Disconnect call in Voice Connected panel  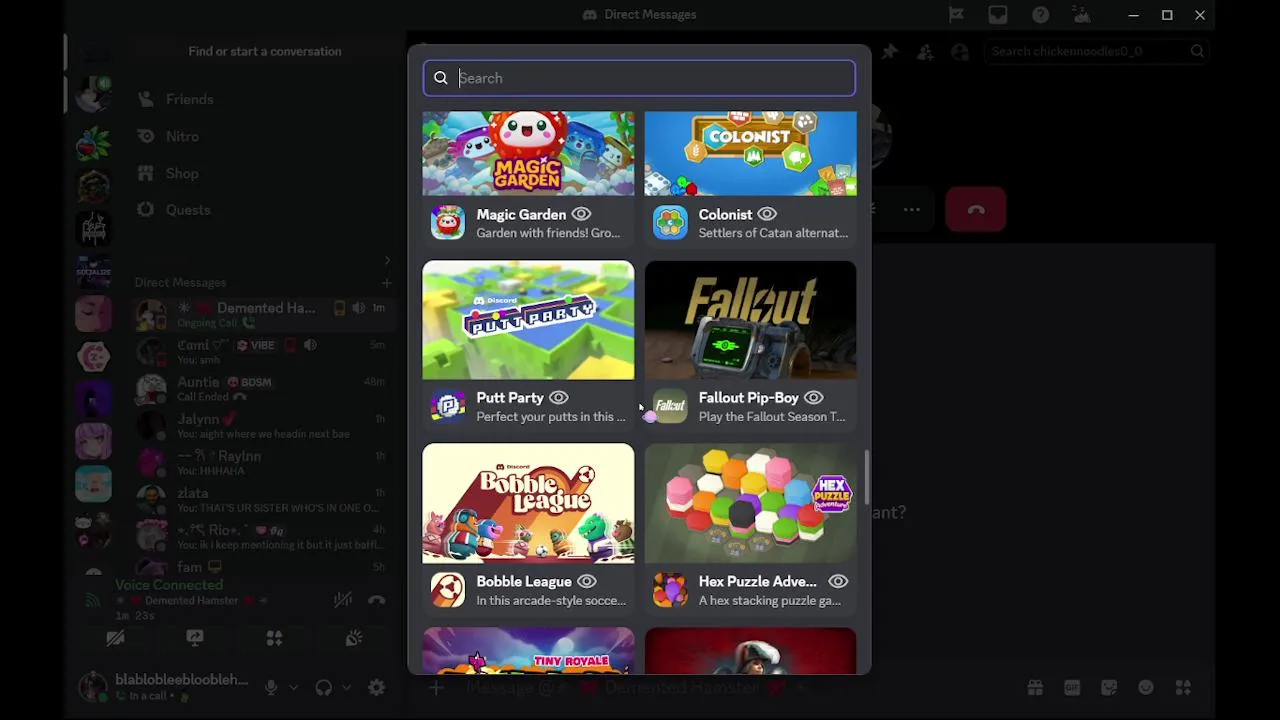(377, 599)
